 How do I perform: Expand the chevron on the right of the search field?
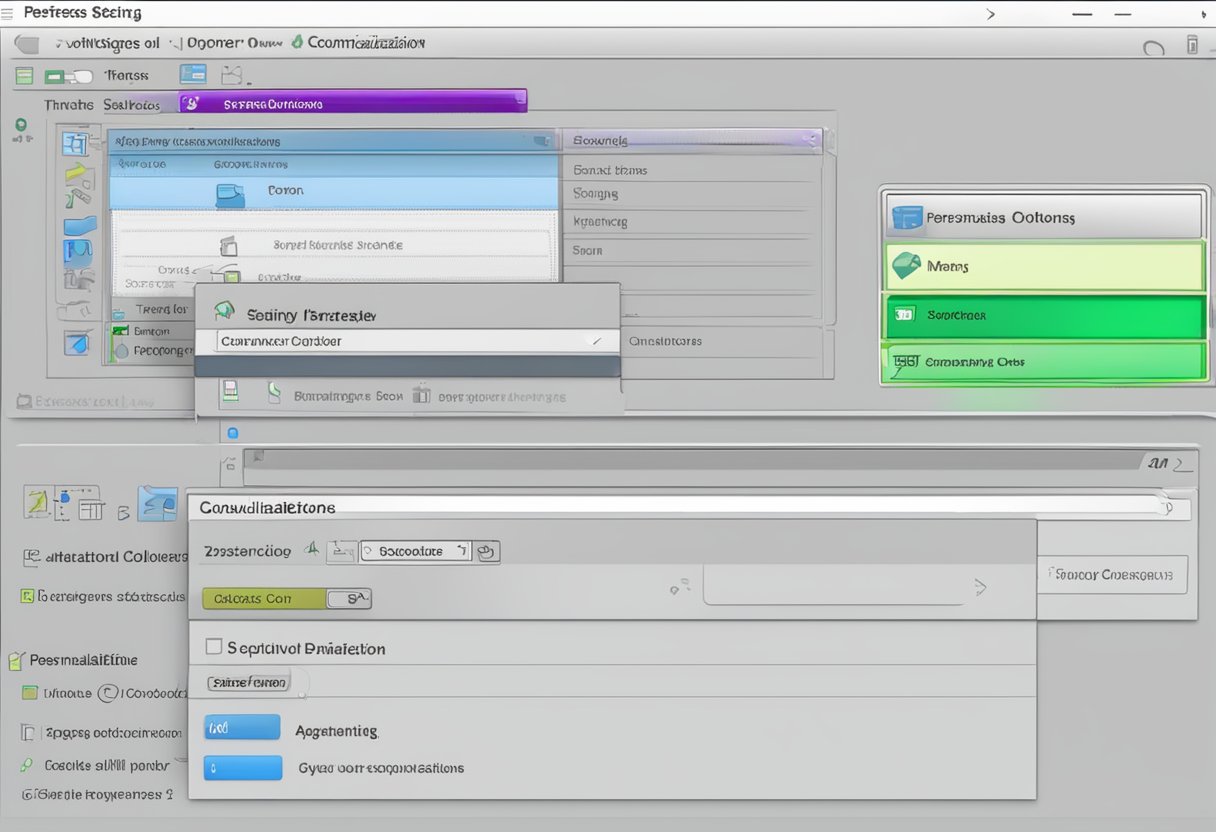click(980, 588)
